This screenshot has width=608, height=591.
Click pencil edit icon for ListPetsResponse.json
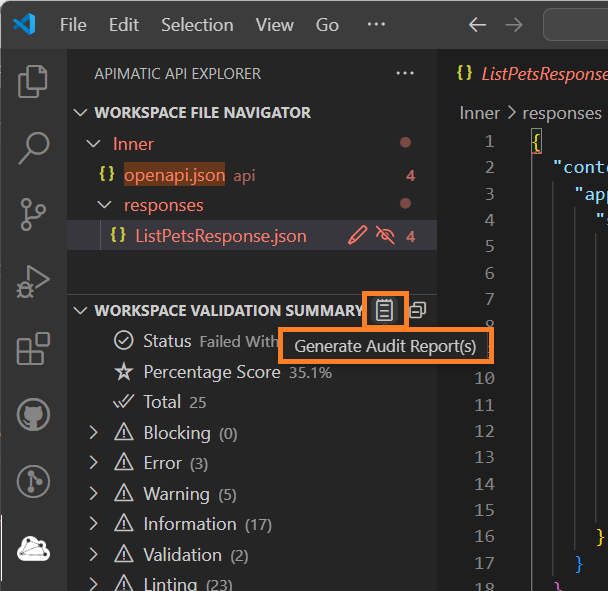pos(358,235)
